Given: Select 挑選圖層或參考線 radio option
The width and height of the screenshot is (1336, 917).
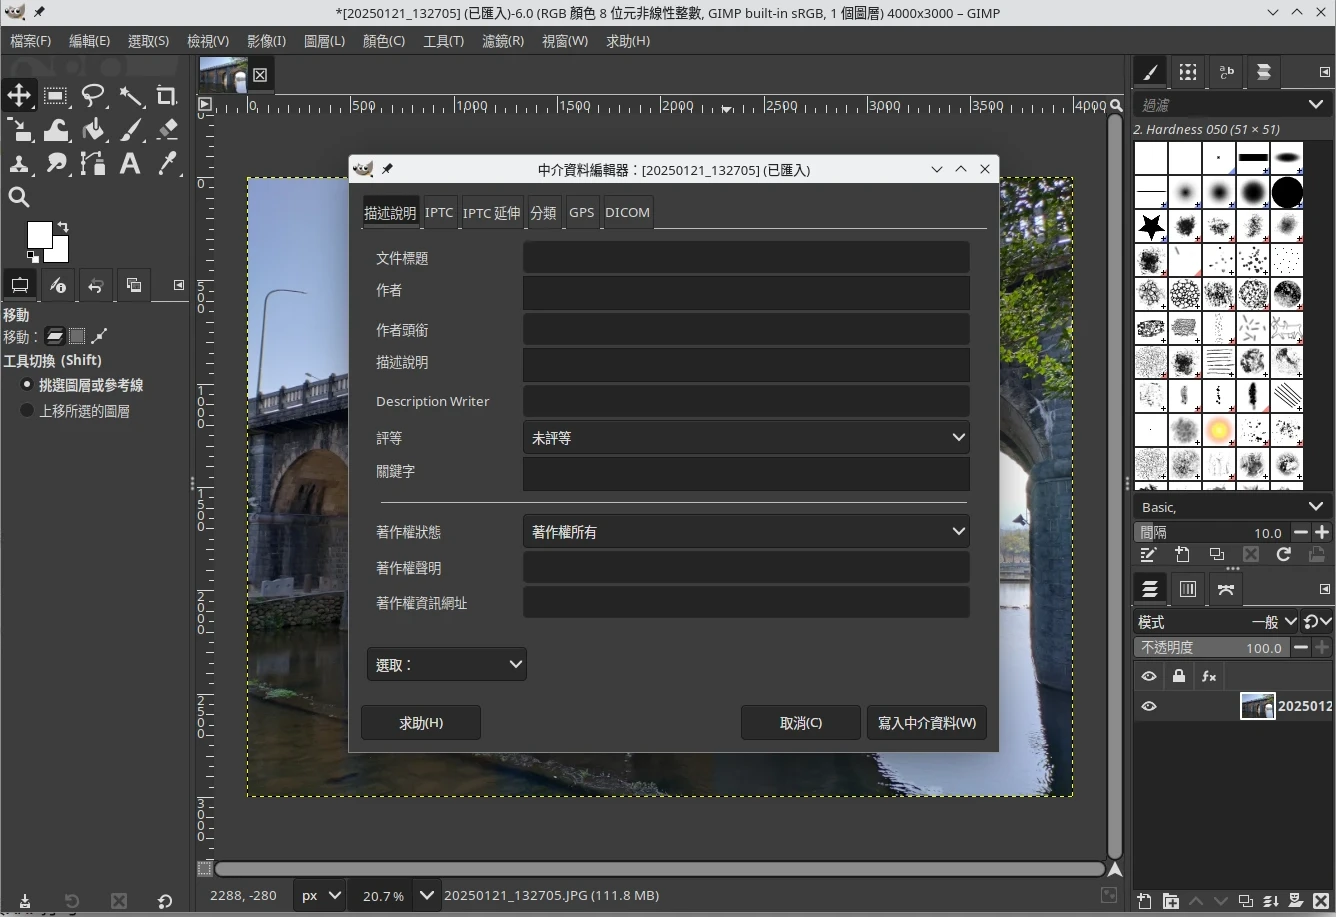Looking at the screenshot, I should point(28,385).
